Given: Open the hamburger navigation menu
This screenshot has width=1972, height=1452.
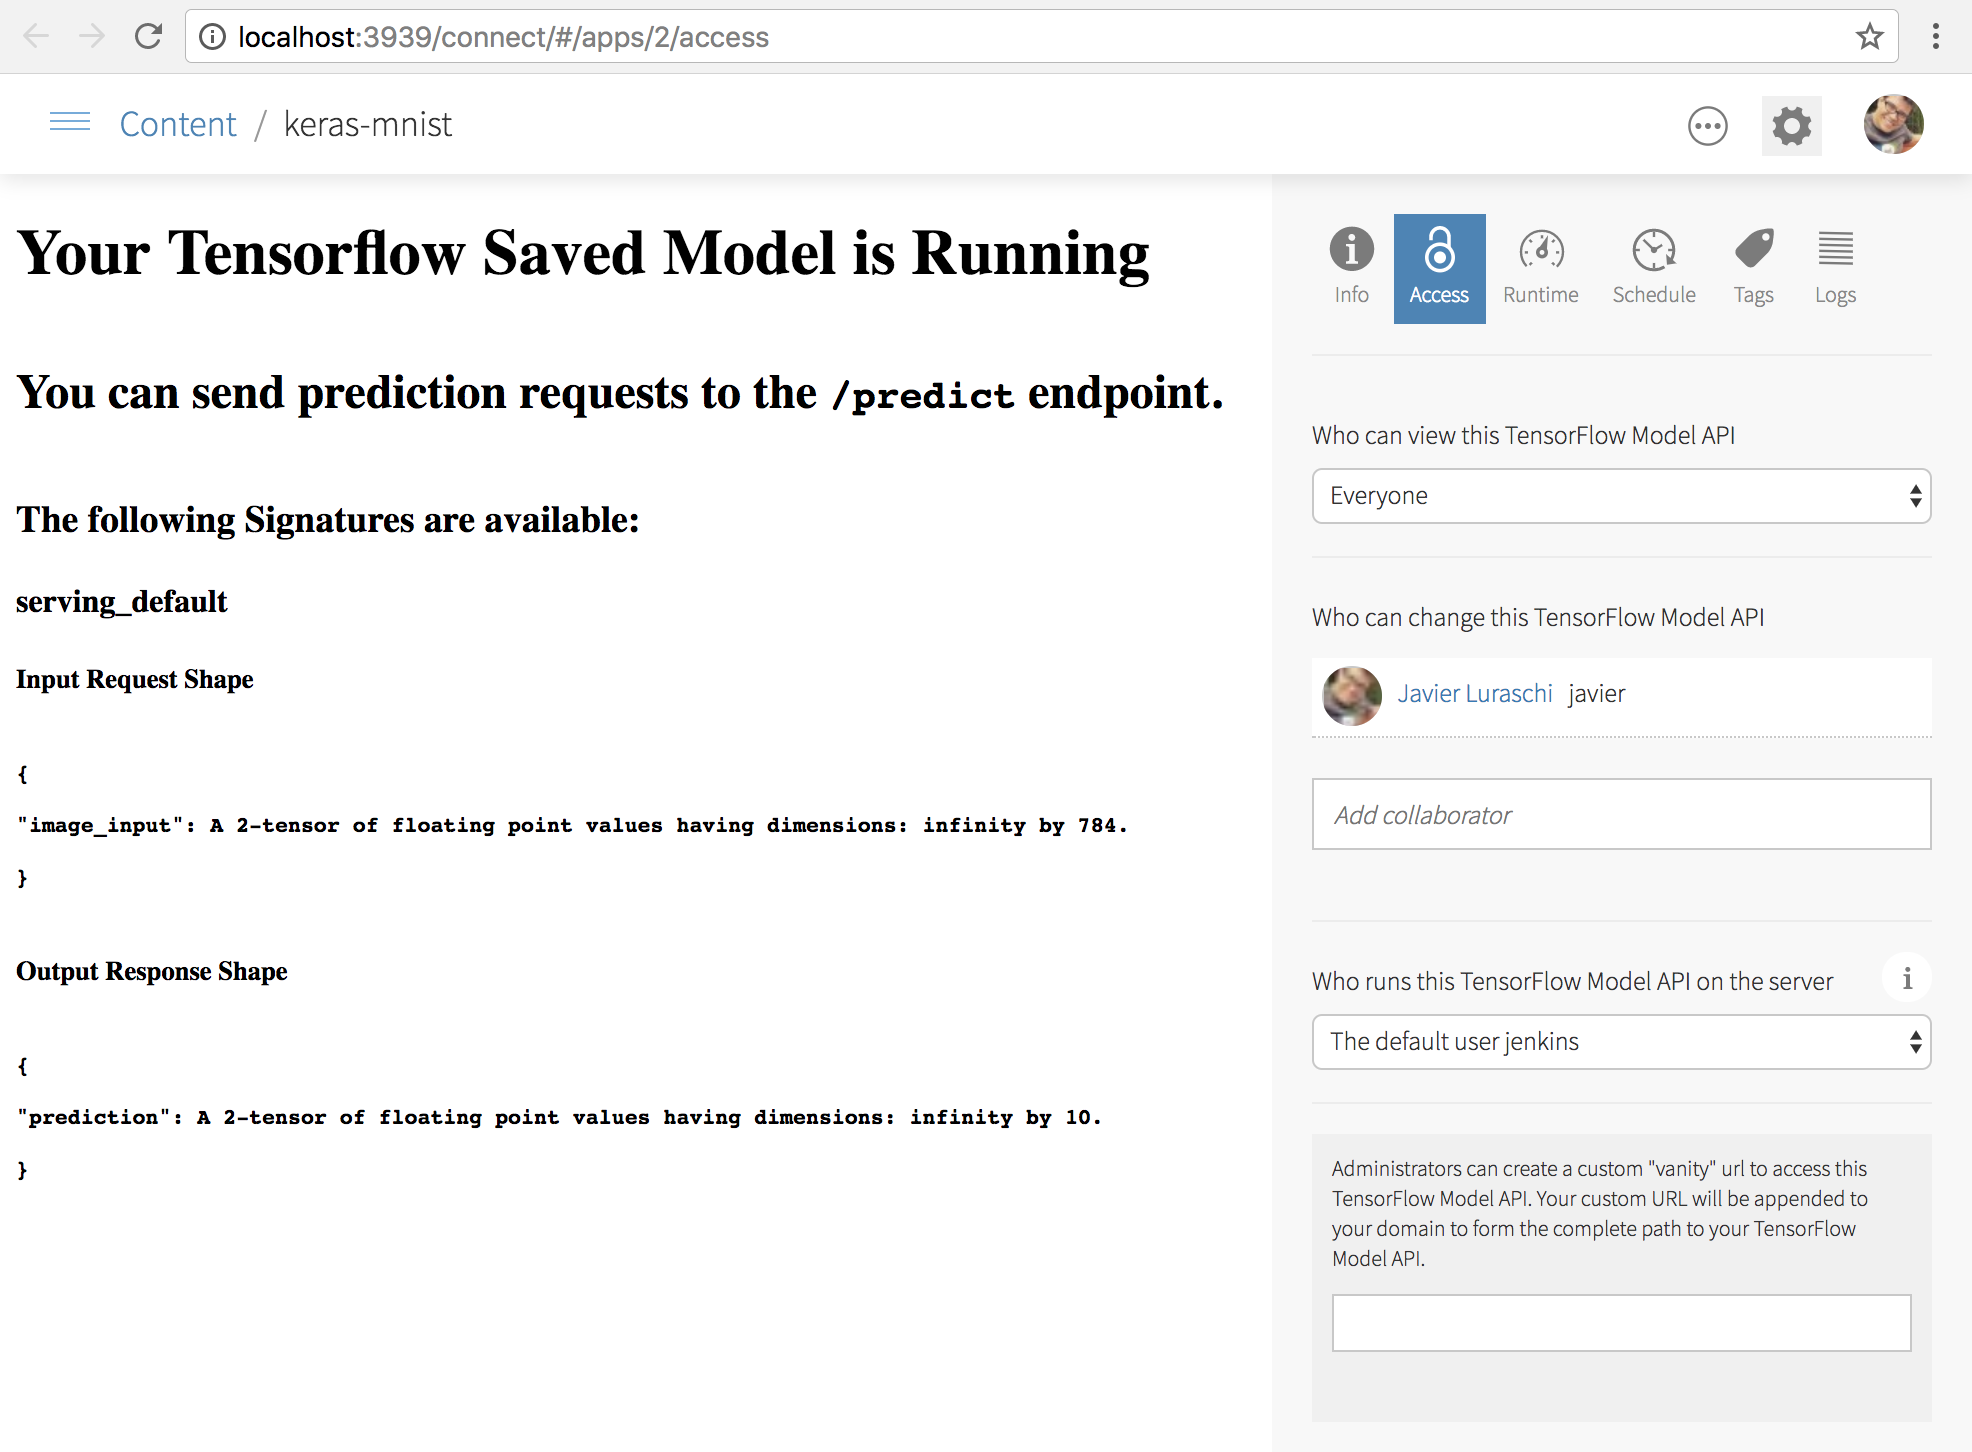Looking at the screenshot, I should (70, 123).
